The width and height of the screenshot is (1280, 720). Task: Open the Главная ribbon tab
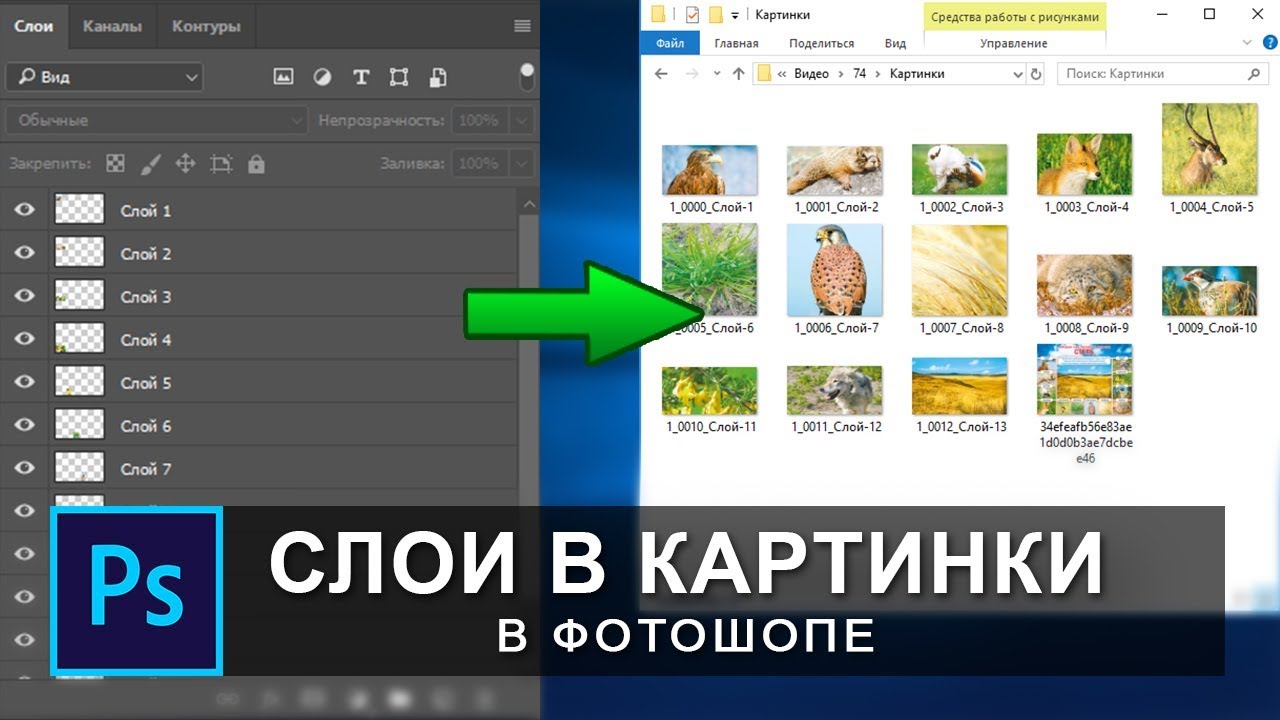[736, 43]
